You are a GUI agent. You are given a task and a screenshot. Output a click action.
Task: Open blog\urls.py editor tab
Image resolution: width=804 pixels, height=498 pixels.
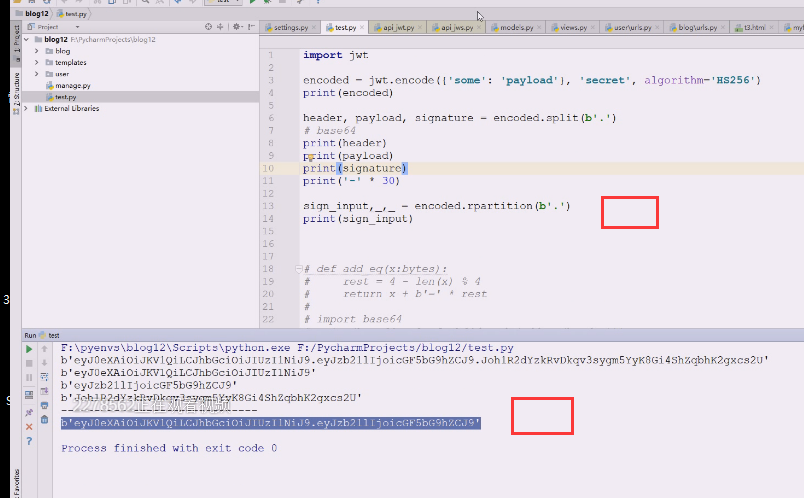697,27
